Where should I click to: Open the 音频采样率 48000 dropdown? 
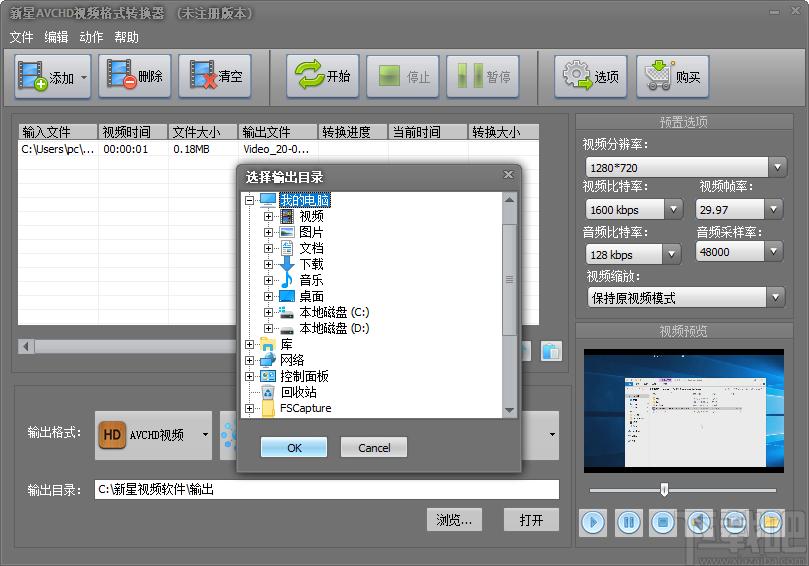773,252
